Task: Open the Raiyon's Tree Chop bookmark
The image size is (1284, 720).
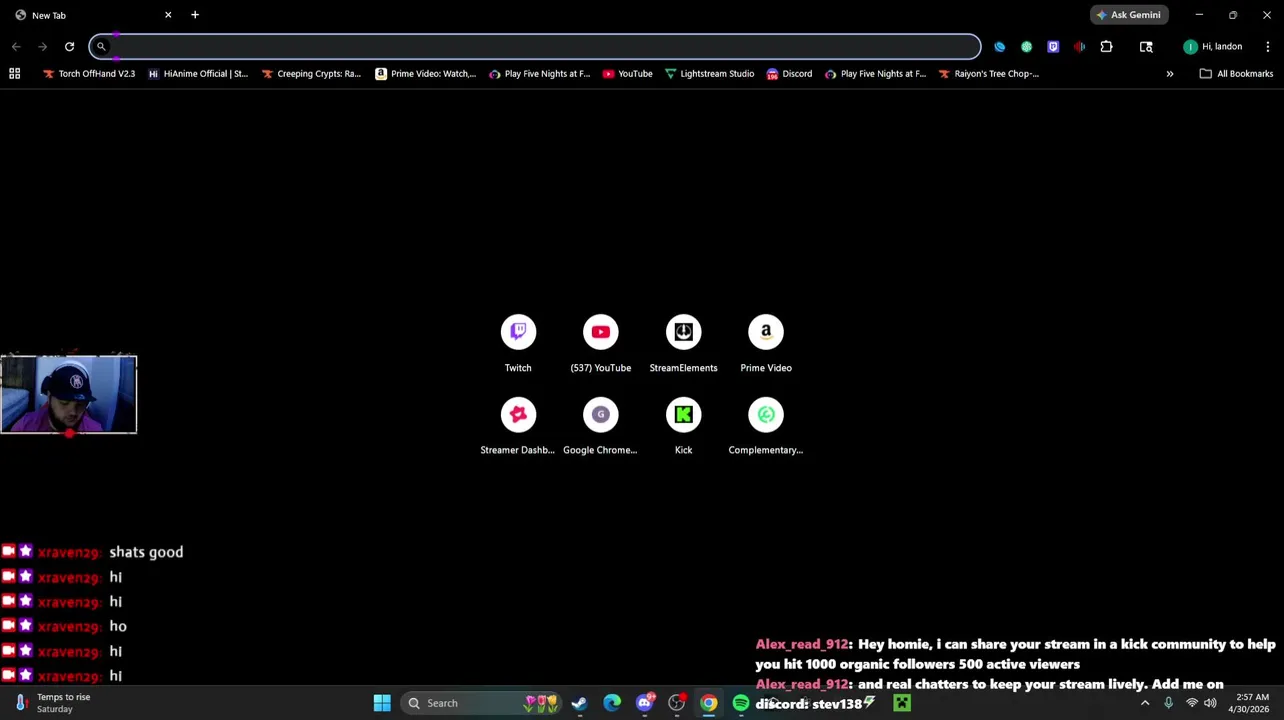Action: [x=988, y=73]
